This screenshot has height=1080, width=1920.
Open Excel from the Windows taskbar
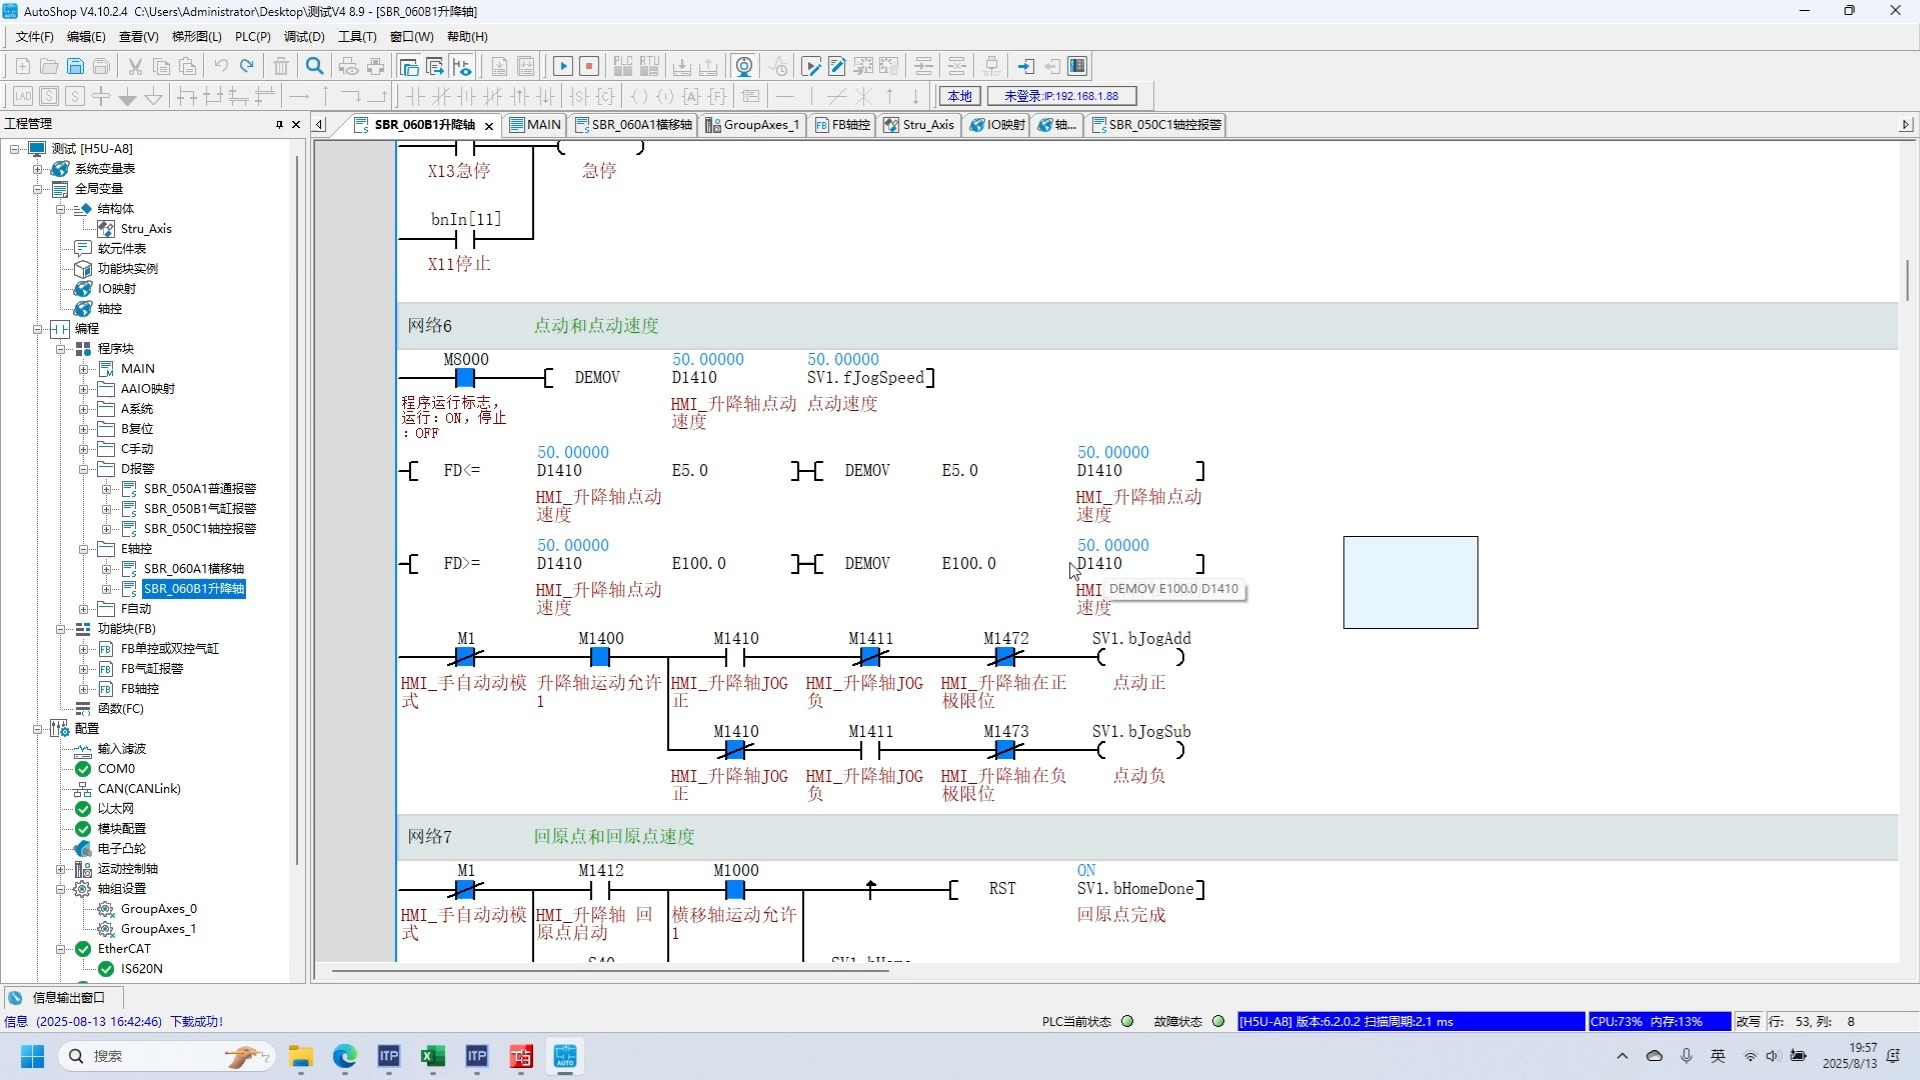point(433,1056)
